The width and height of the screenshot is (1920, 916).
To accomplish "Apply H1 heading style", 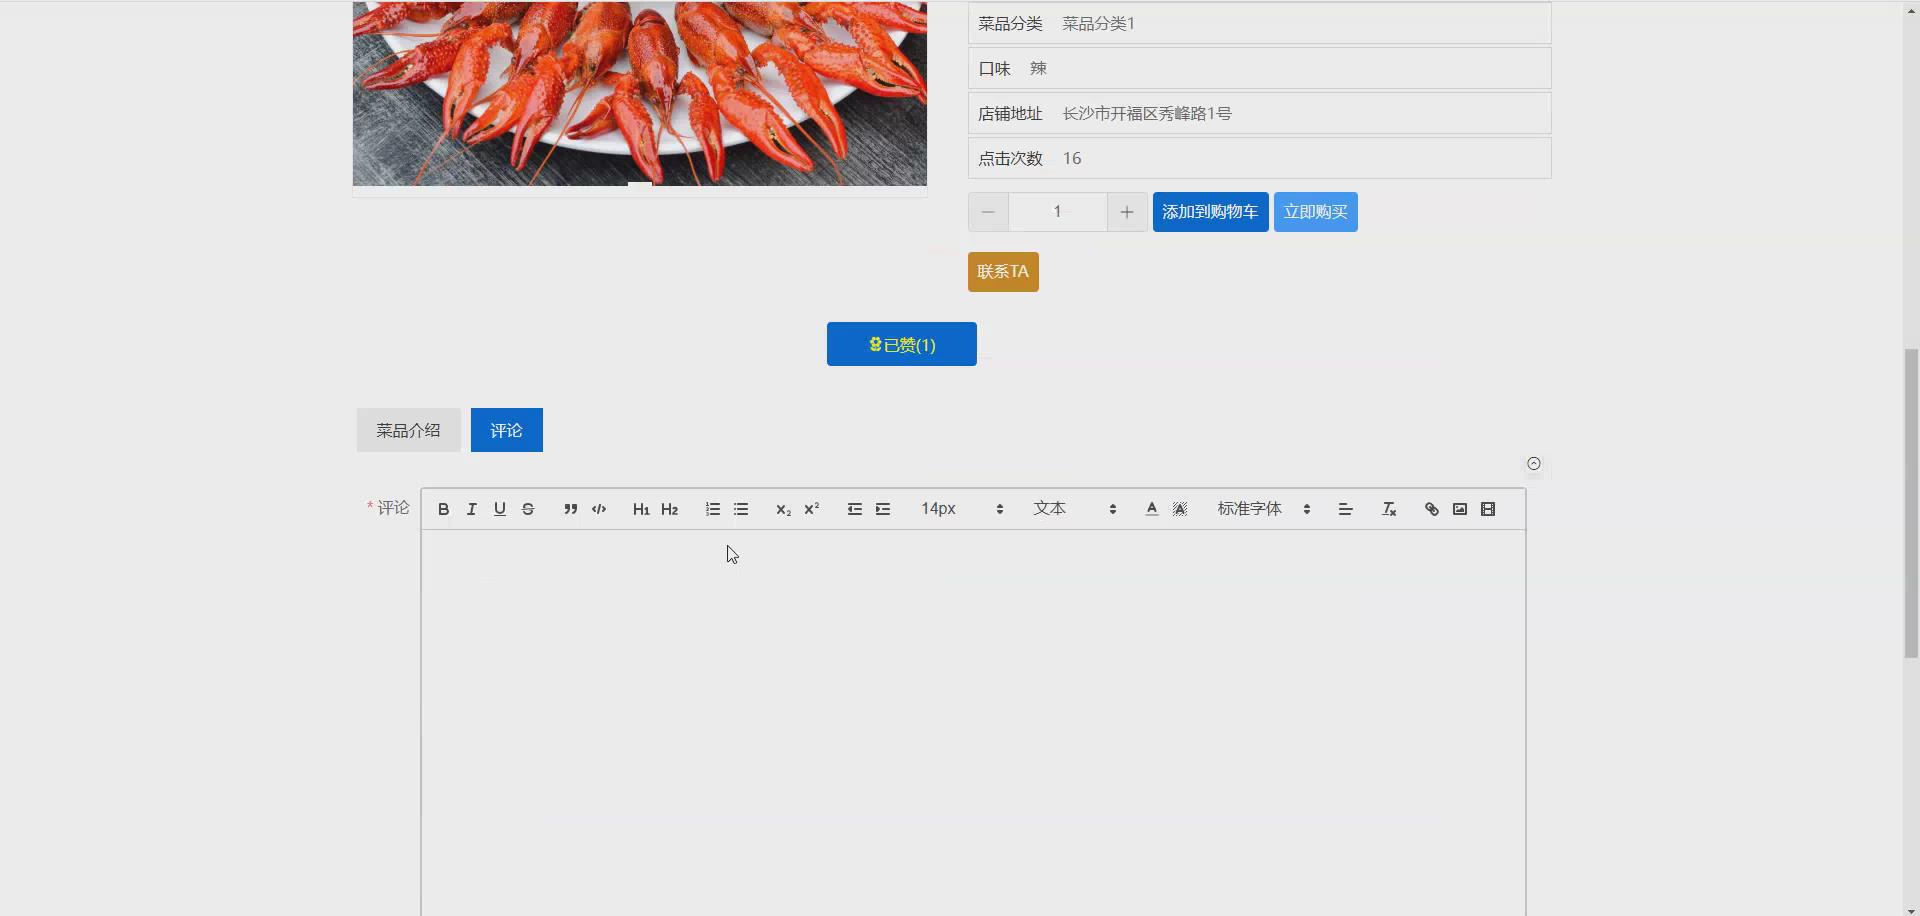I will coord(640,509).
